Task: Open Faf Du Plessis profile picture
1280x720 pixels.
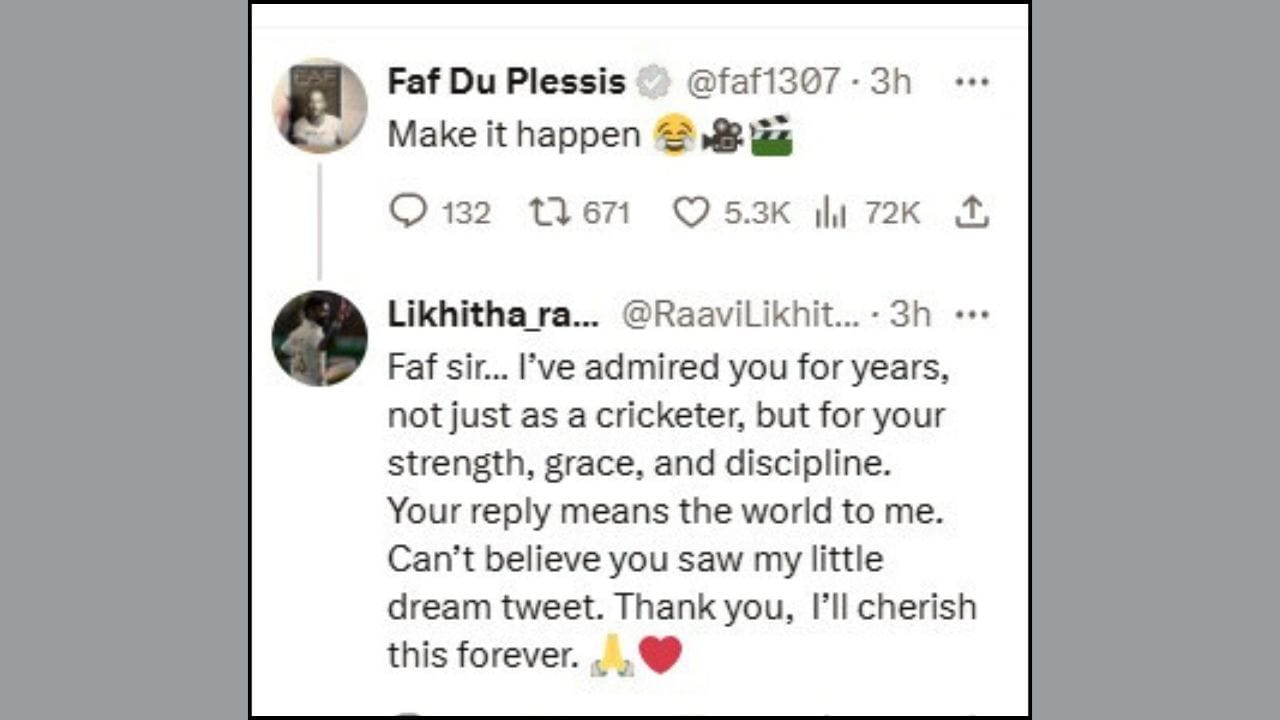Action: (320, 105)
